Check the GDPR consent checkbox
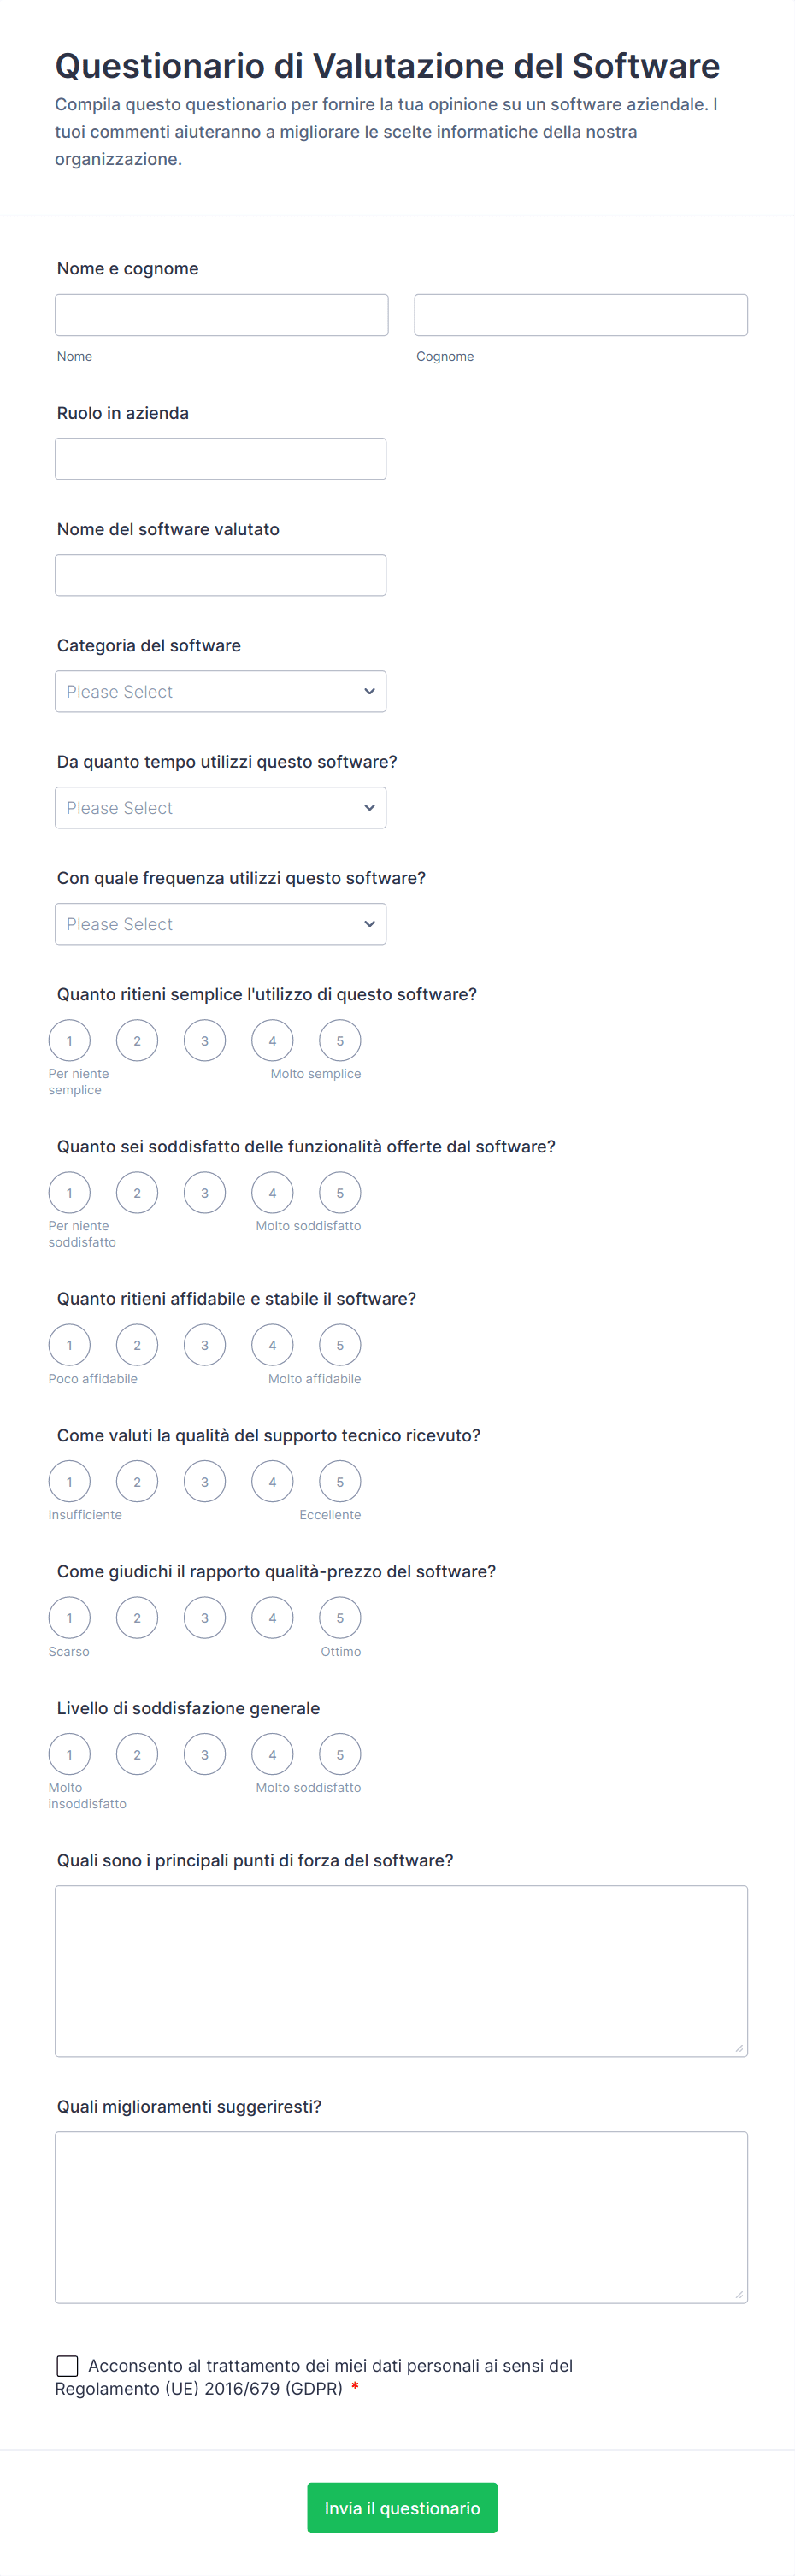Viewport: 795px width, 2576px height. point(67,2365)
